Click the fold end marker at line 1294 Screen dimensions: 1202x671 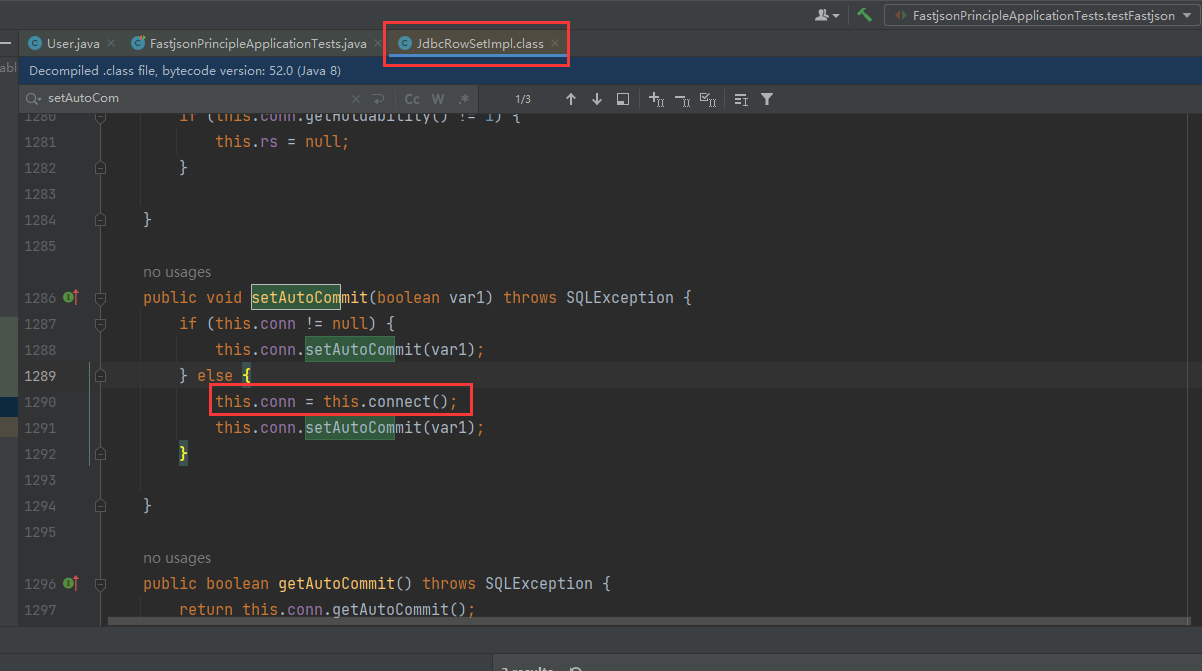pyautogui.click(x=100, y=506)
